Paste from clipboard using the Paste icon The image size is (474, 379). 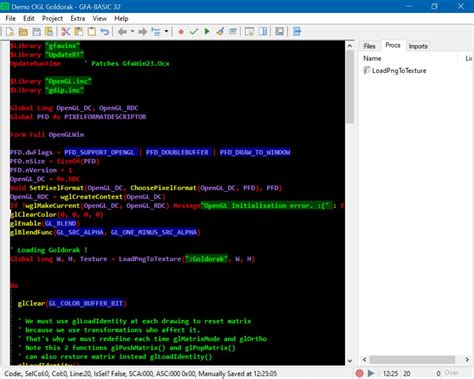click(92, 32)
